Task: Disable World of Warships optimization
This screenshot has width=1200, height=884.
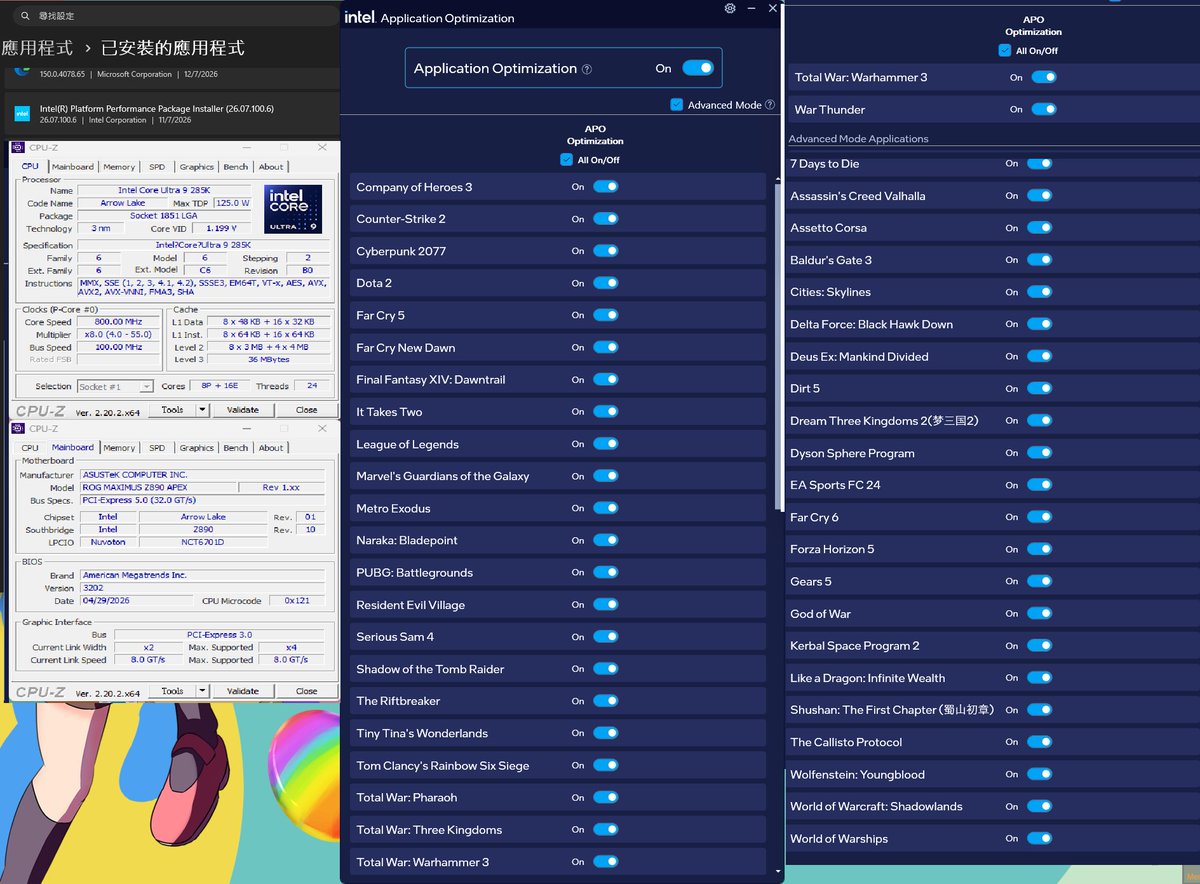Action: click(1040, 838)
